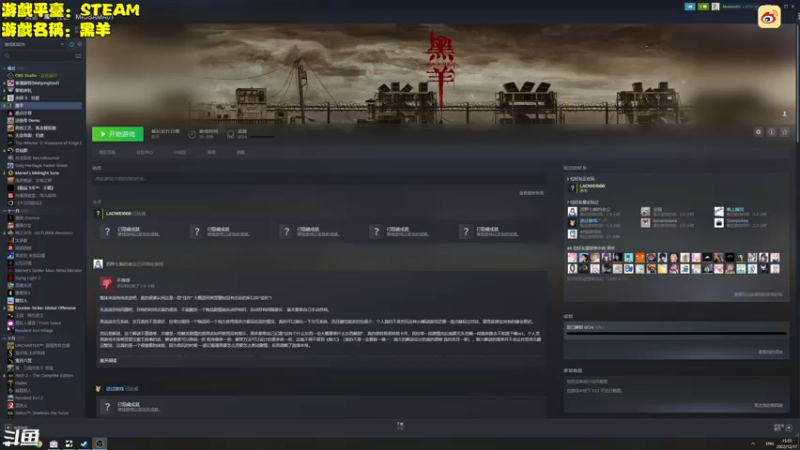Select Grey Heritage: Faded Vision in library
The image size is (800, 450).
pyautogui.click(x=41, y=165)
